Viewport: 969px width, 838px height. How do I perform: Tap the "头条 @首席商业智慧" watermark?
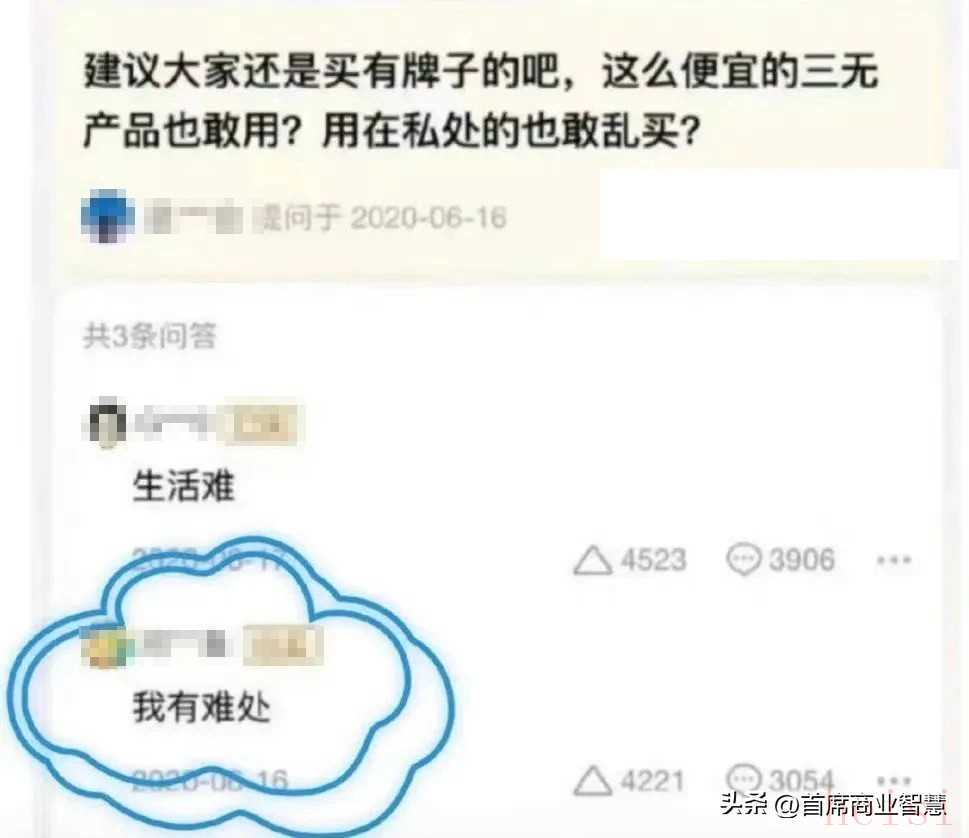click(834, 805)
